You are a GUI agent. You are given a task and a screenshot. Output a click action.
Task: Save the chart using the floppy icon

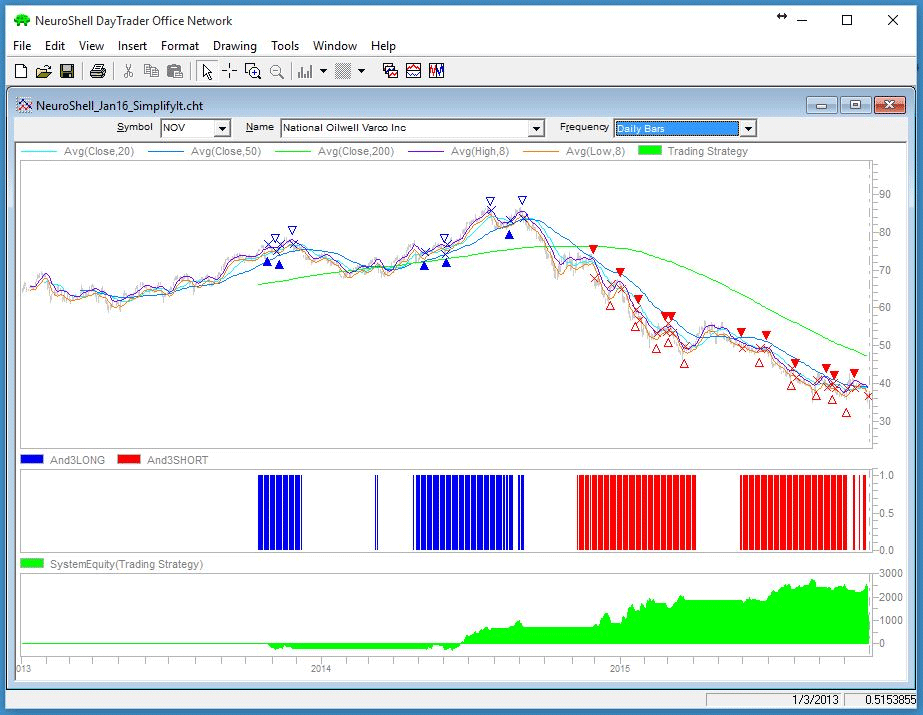(x=67, y=71)
